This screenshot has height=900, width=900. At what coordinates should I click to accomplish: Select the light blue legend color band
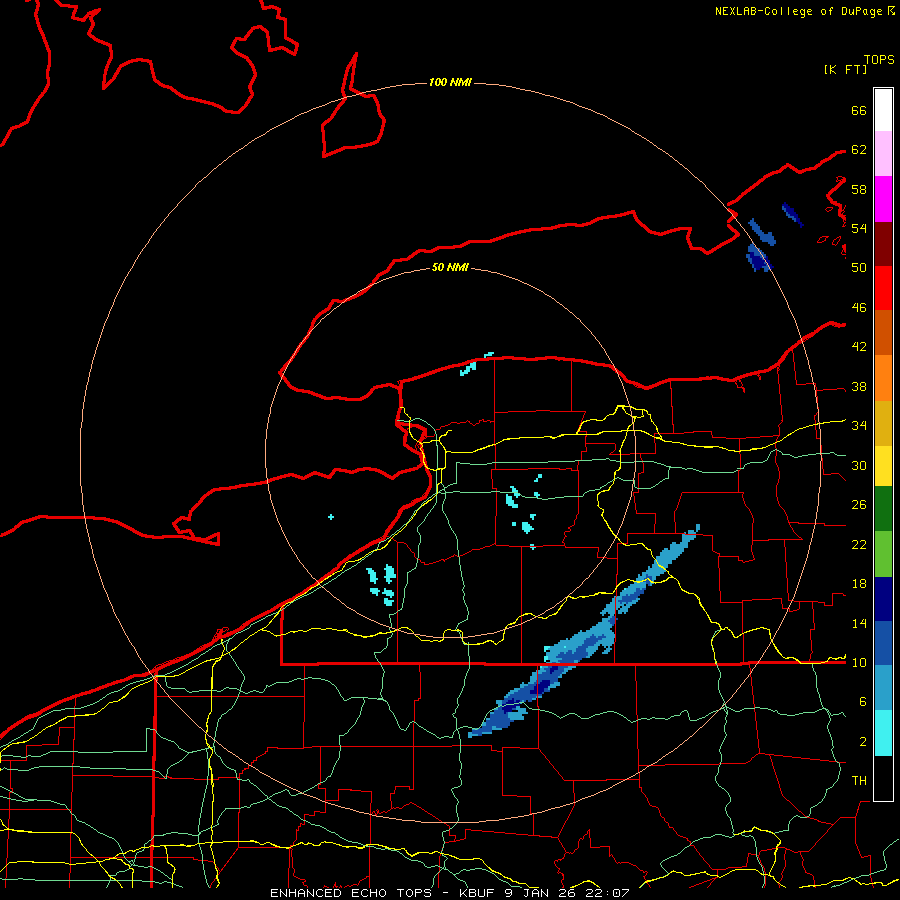[x=883, y=688]
